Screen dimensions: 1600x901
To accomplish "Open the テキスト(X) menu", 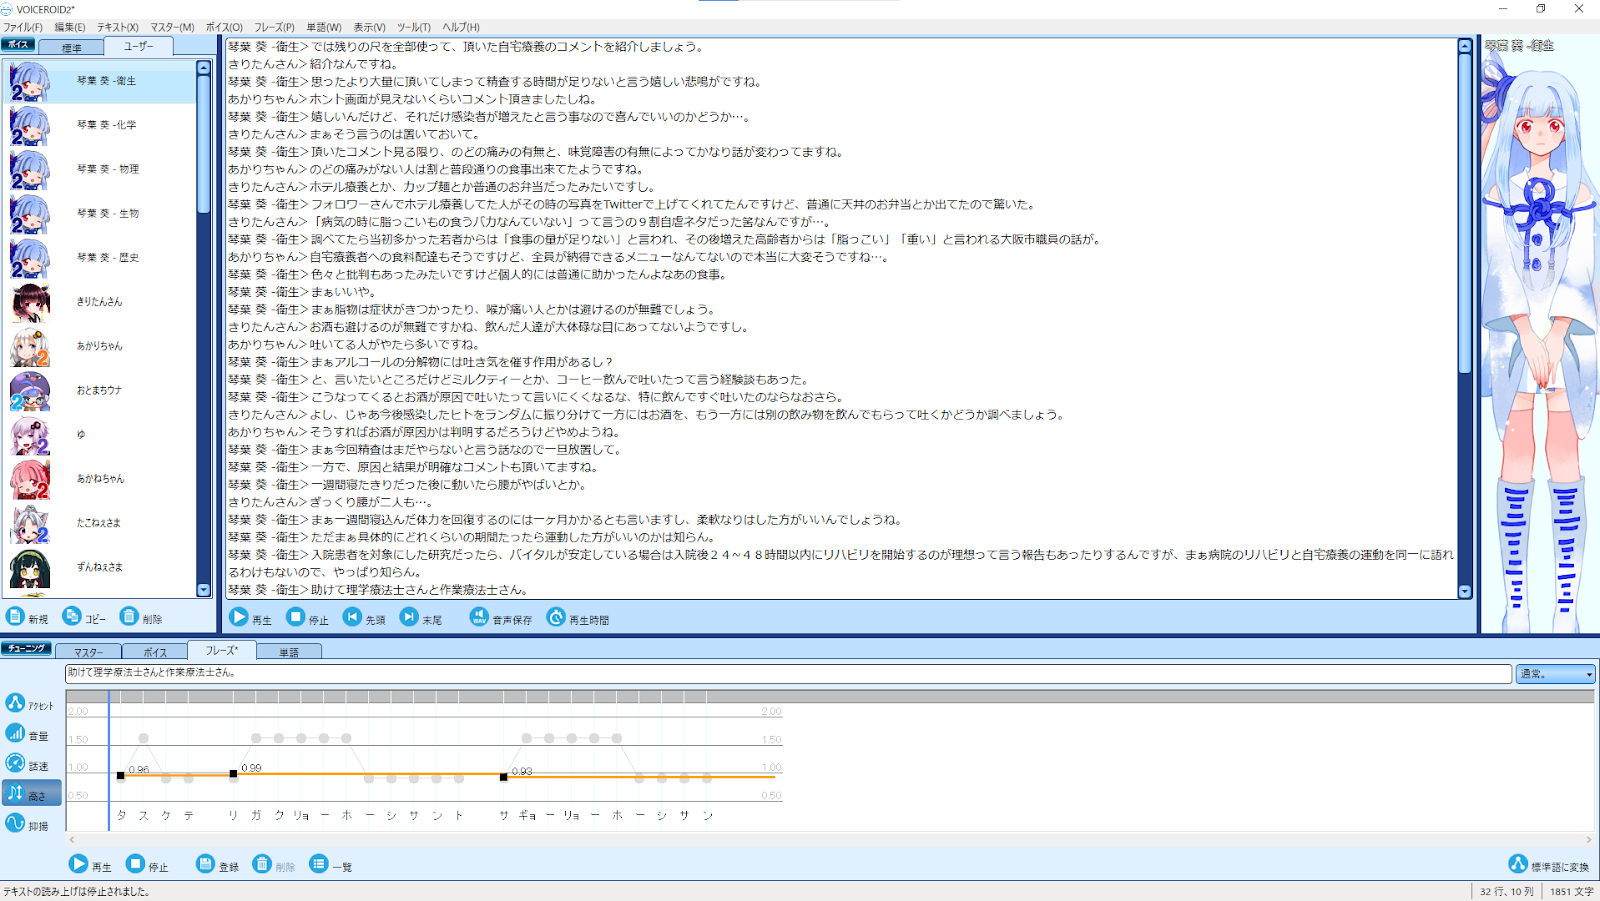I will [x=118, y=27].
